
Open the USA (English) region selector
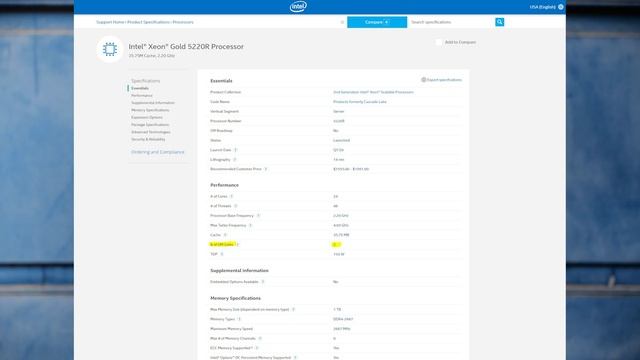click(546, 7)
